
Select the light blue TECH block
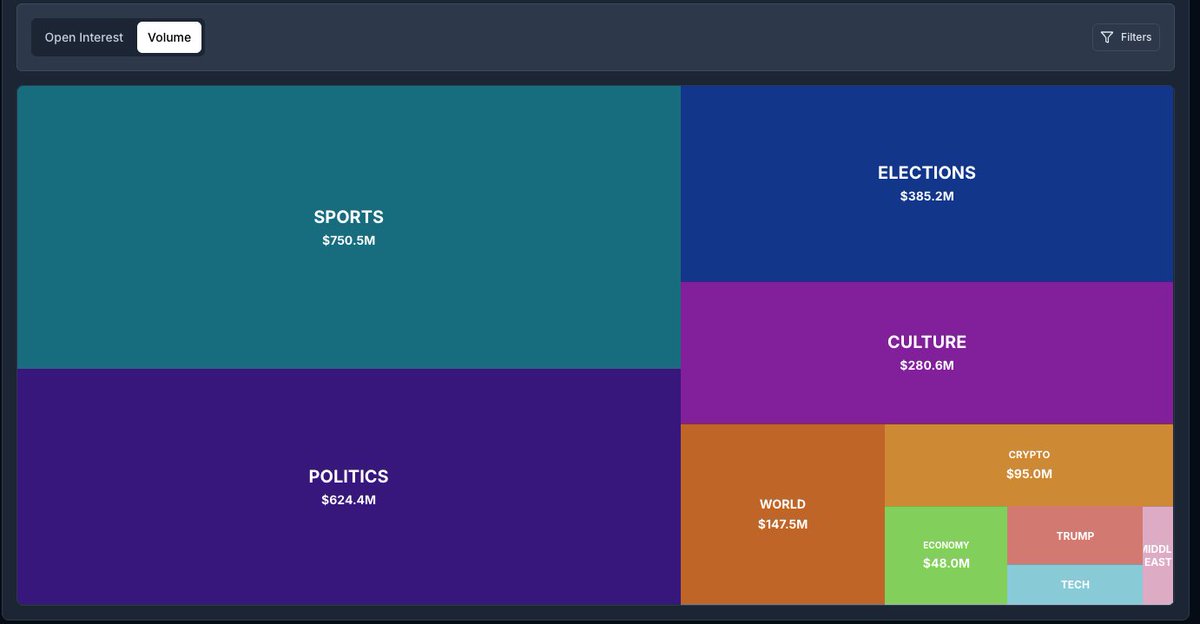pos(1075,585)
